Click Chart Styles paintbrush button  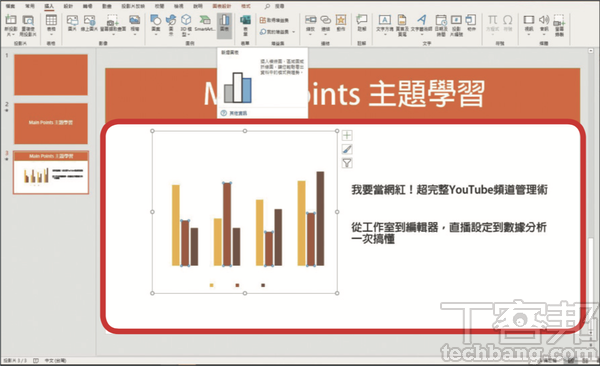347,149
